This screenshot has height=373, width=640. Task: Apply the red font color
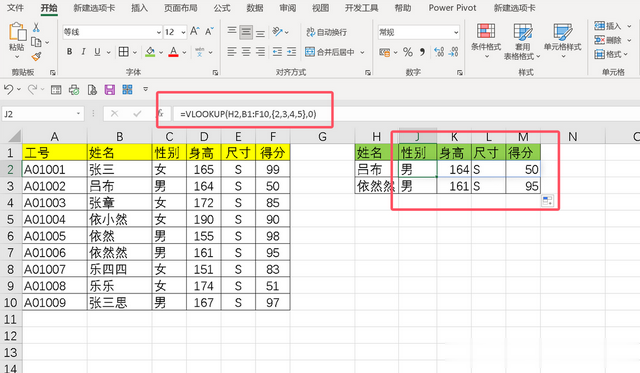pyautogui.click(x=173, y=52)
